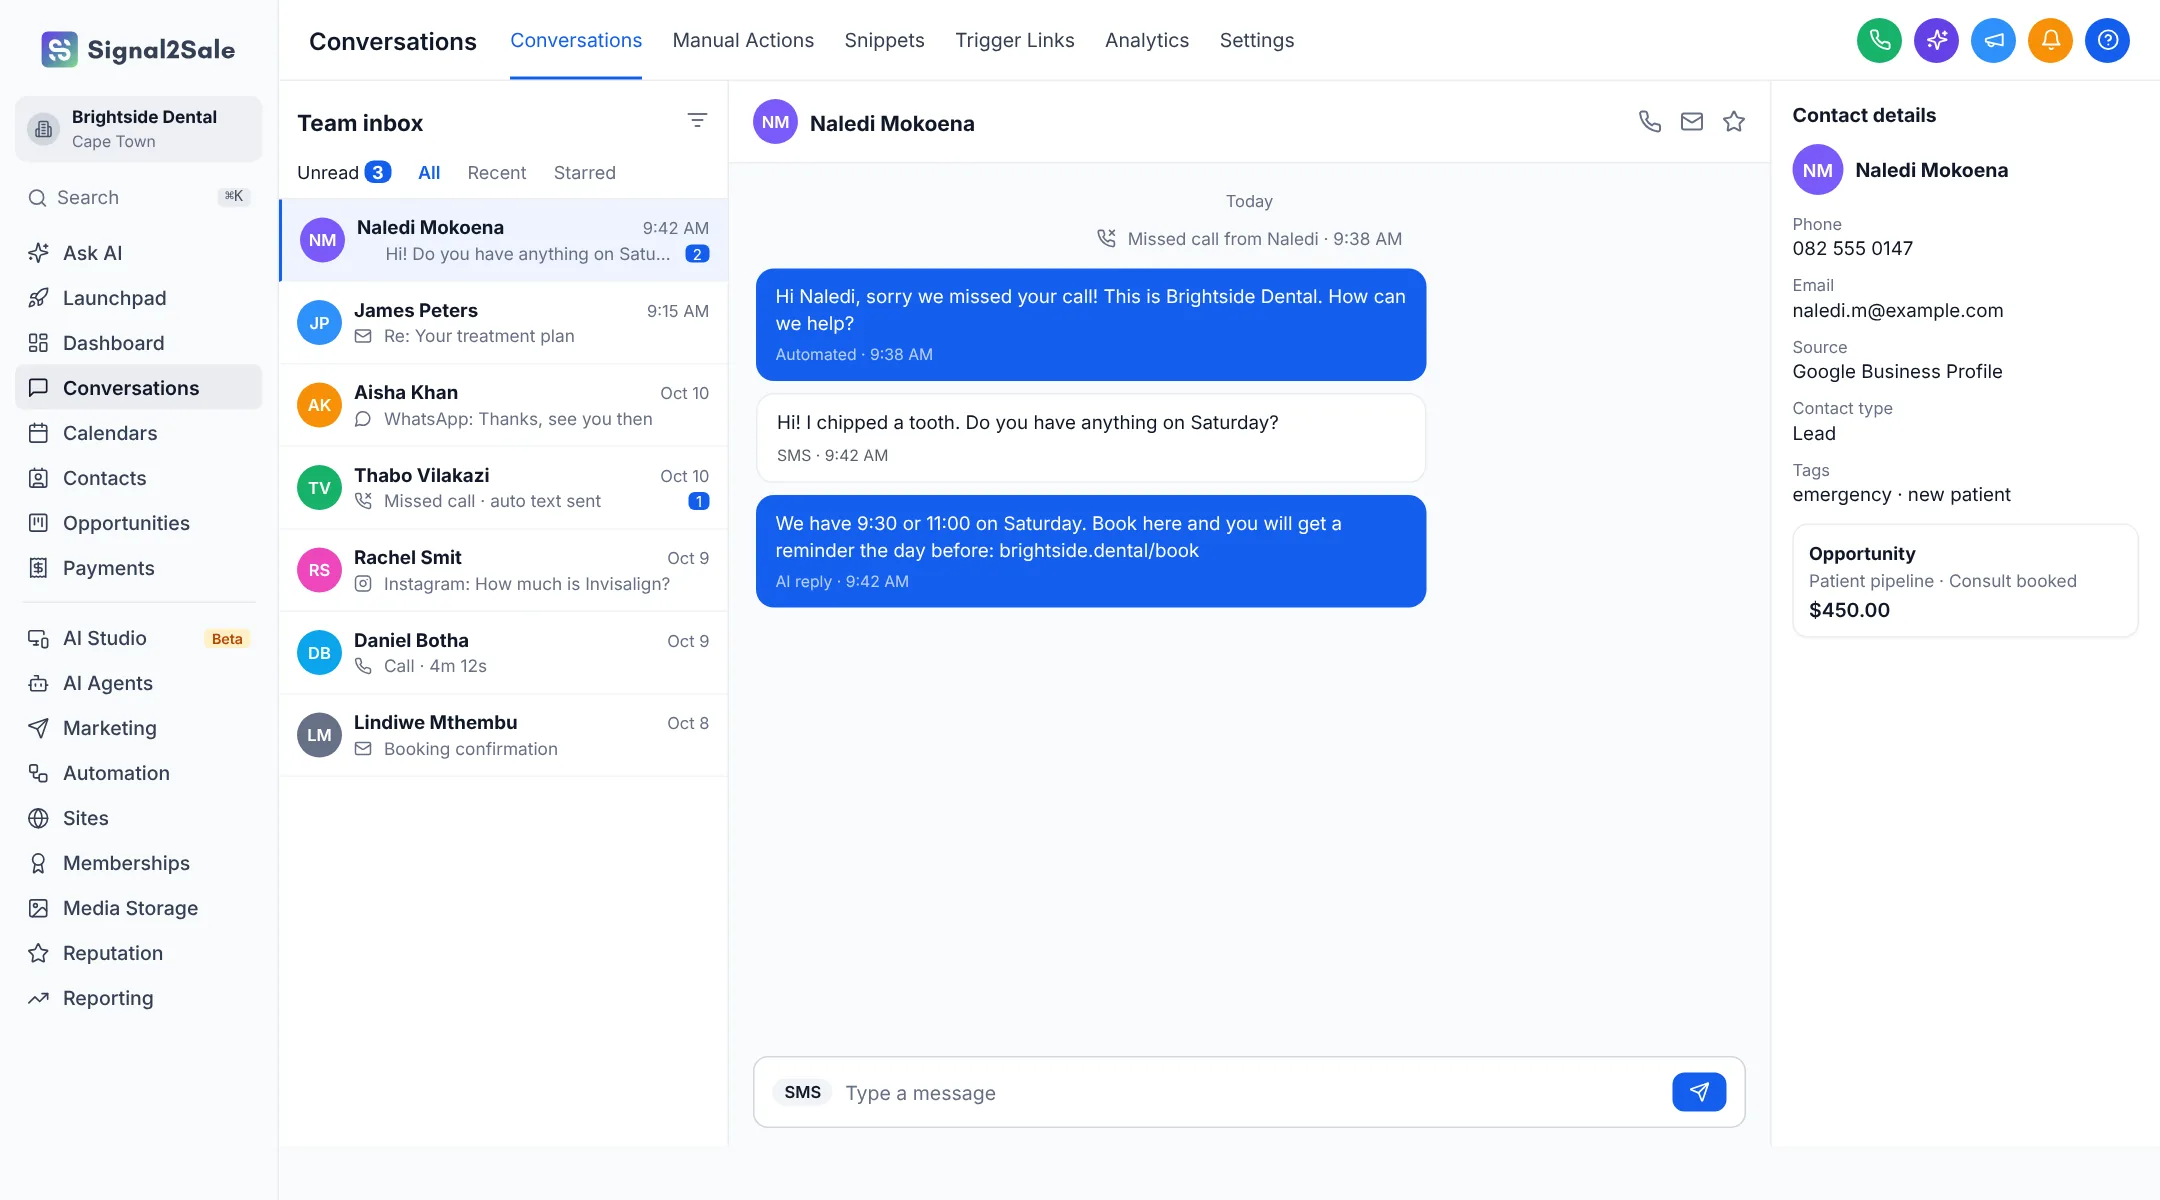Open James Peters conversation
This screenshot has width=2160, height=1200.
(503, 323)
